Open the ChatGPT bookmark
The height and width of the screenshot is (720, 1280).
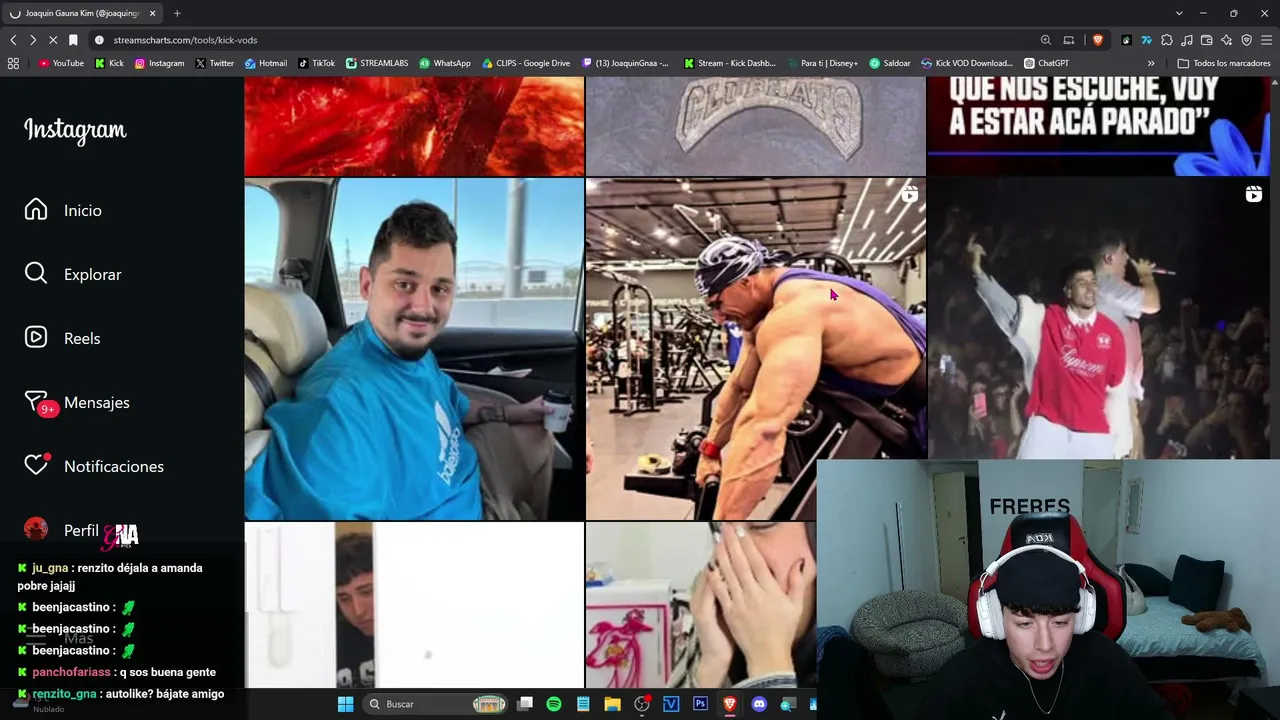pos(1046,63)
